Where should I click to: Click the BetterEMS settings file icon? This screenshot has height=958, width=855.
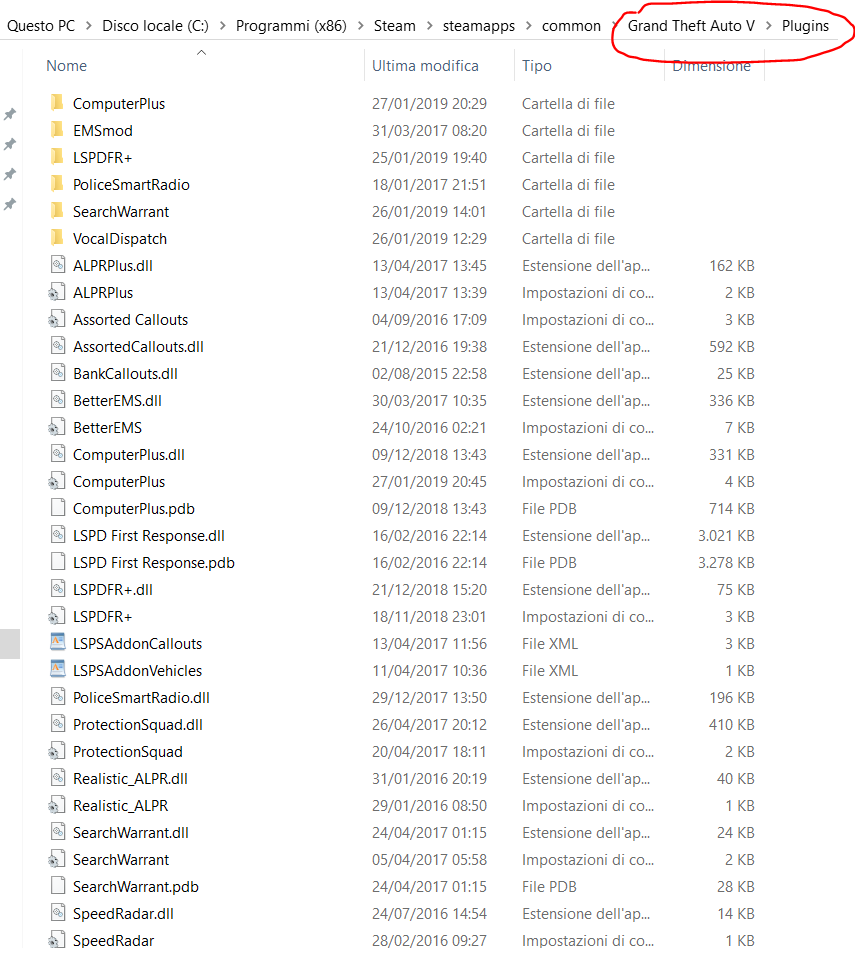56,427
